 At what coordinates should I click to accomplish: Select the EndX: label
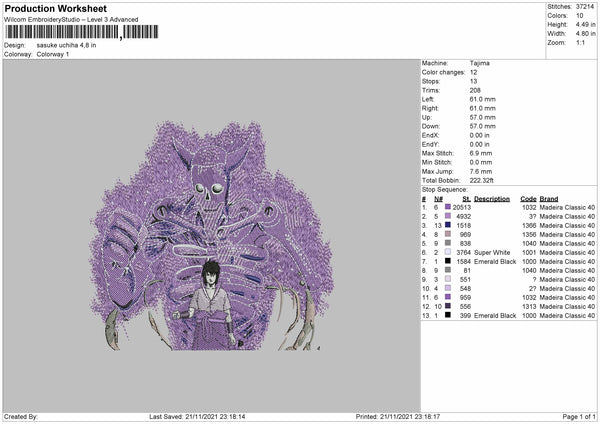[430, 135]
